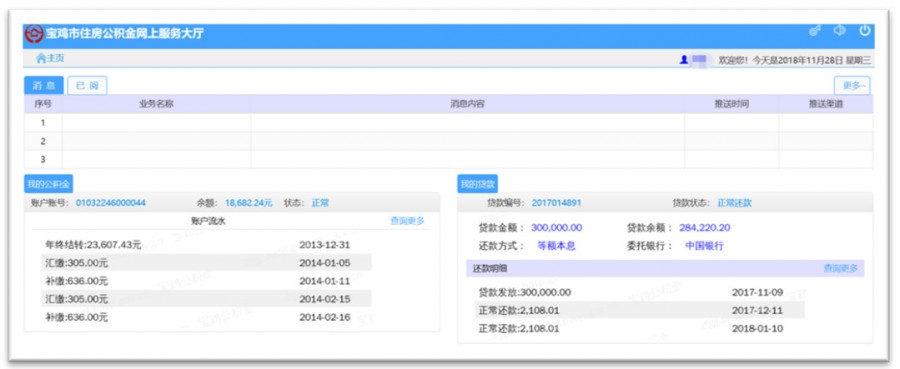
Task: Select loan number 2017014891
Action: click(x=556, y=203)
